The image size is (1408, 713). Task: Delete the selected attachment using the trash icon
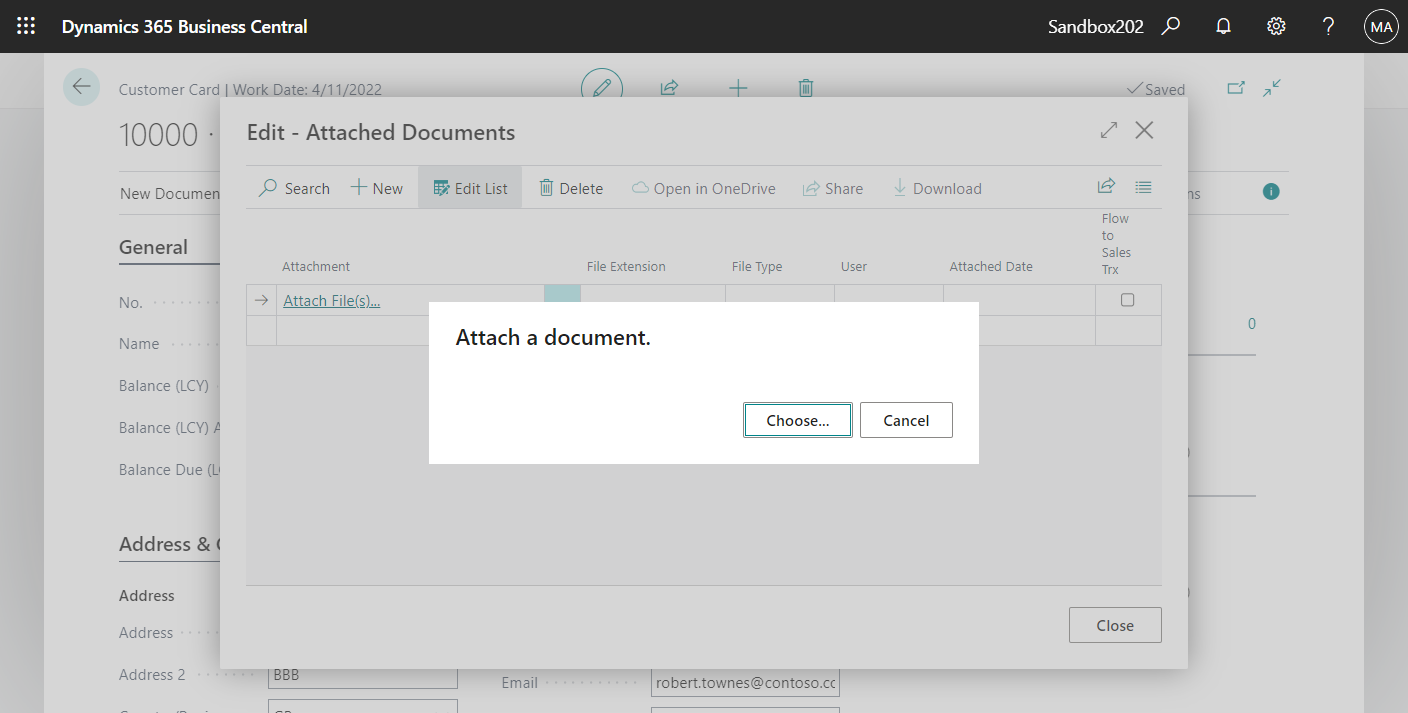pos(571,188)
